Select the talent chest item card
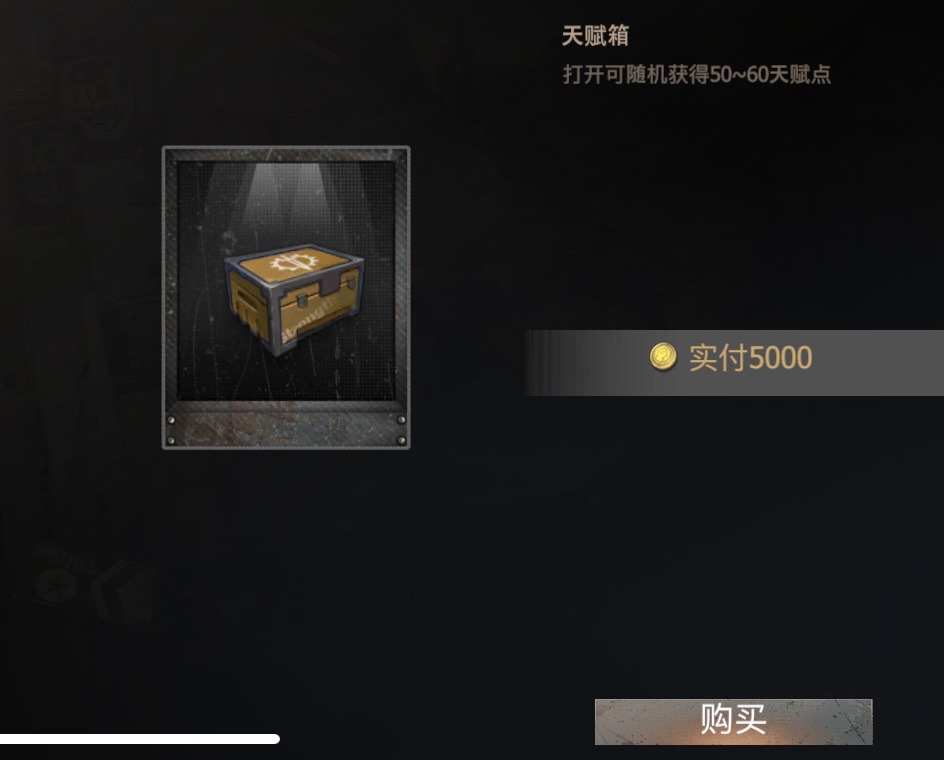Image resolution: width=944 pixels, height=760 pixels. (x=286, y=297)
